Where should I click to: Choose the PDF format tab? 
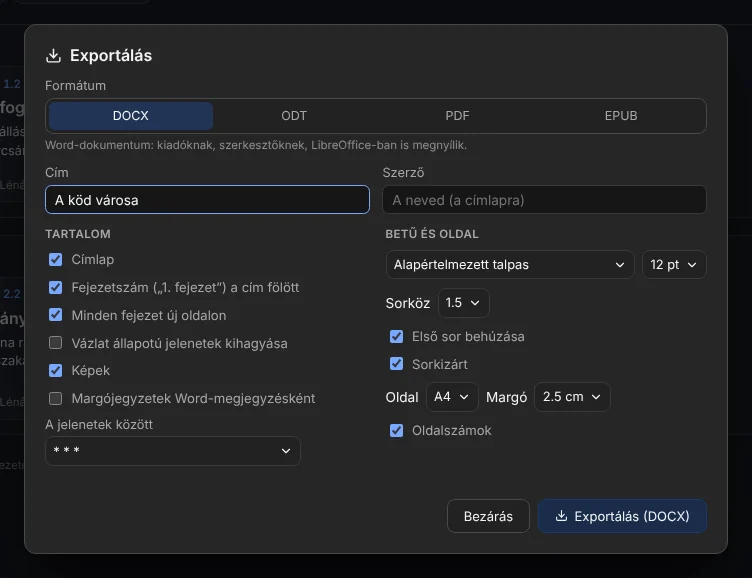coord(457,116)
